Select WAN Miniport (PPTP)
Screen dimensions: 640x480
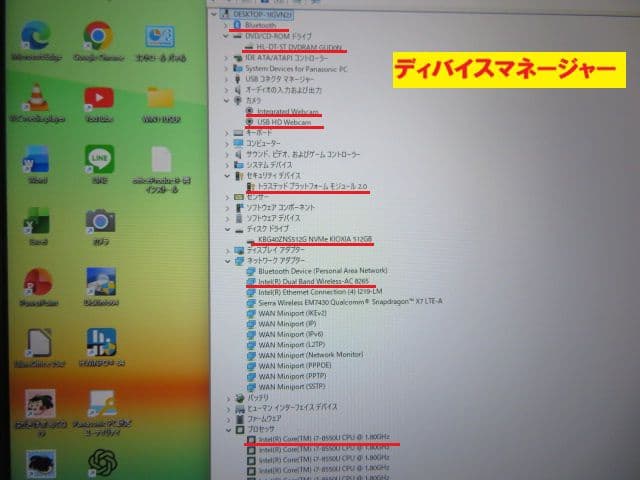[x=292, y=376]
